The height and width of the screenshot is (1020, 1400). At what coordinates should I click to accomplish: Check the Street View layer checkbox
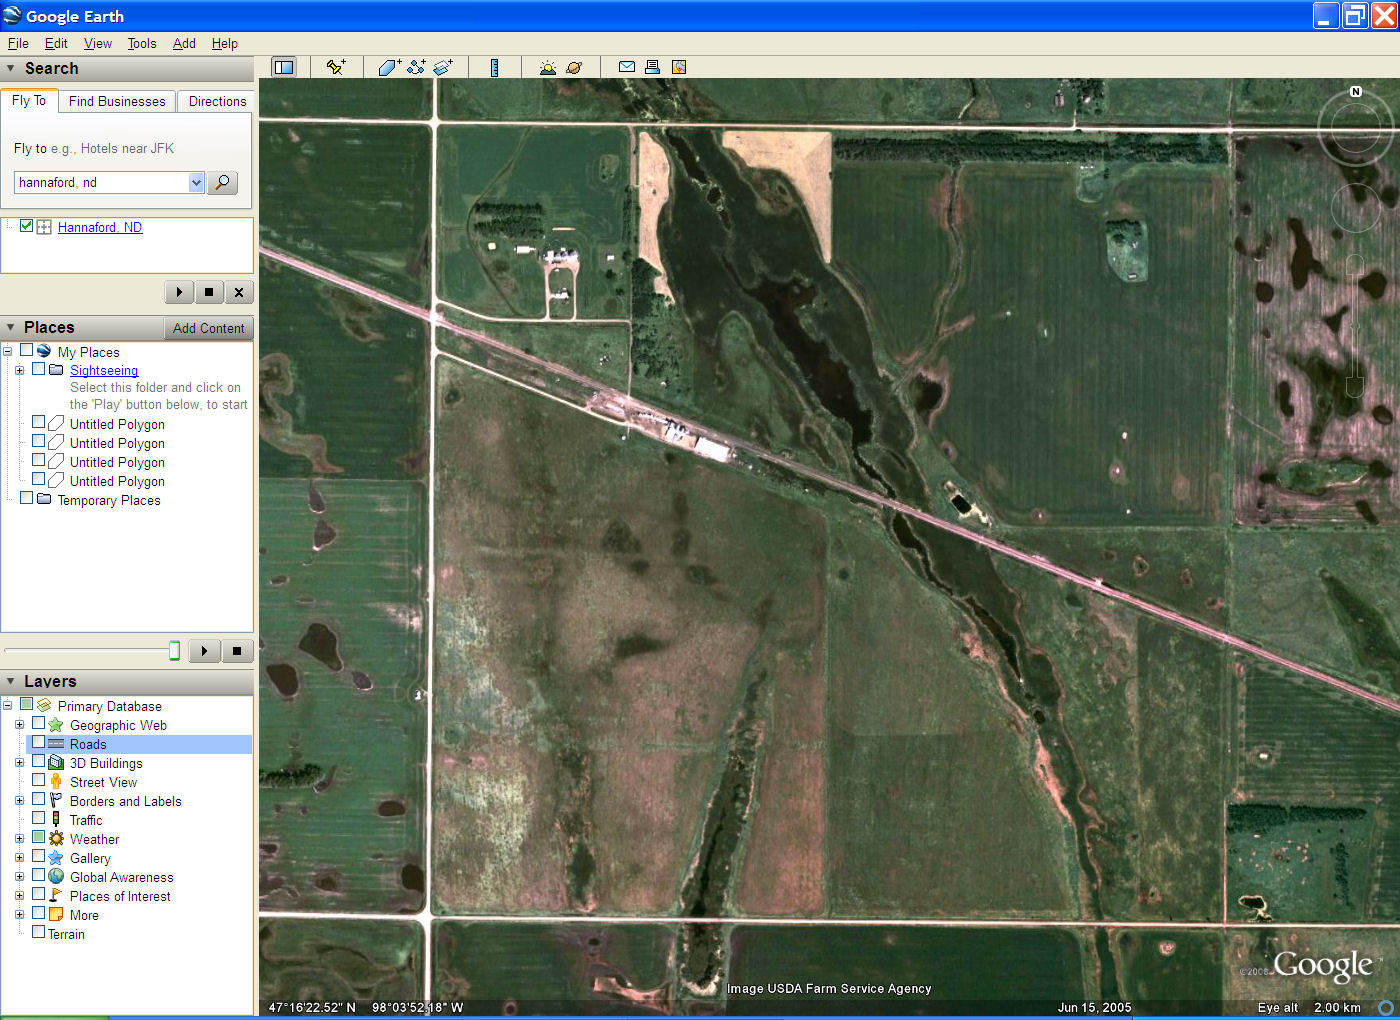38,781
